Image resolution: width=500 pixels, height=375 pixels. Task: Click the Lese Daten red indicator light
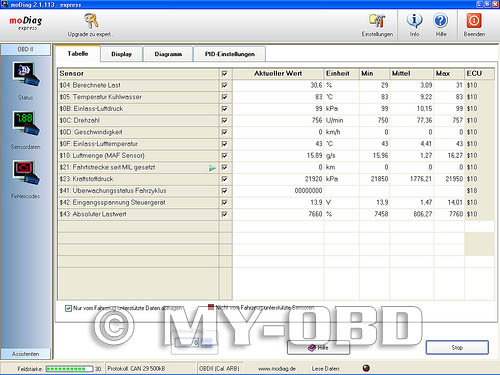pos(366,368)
